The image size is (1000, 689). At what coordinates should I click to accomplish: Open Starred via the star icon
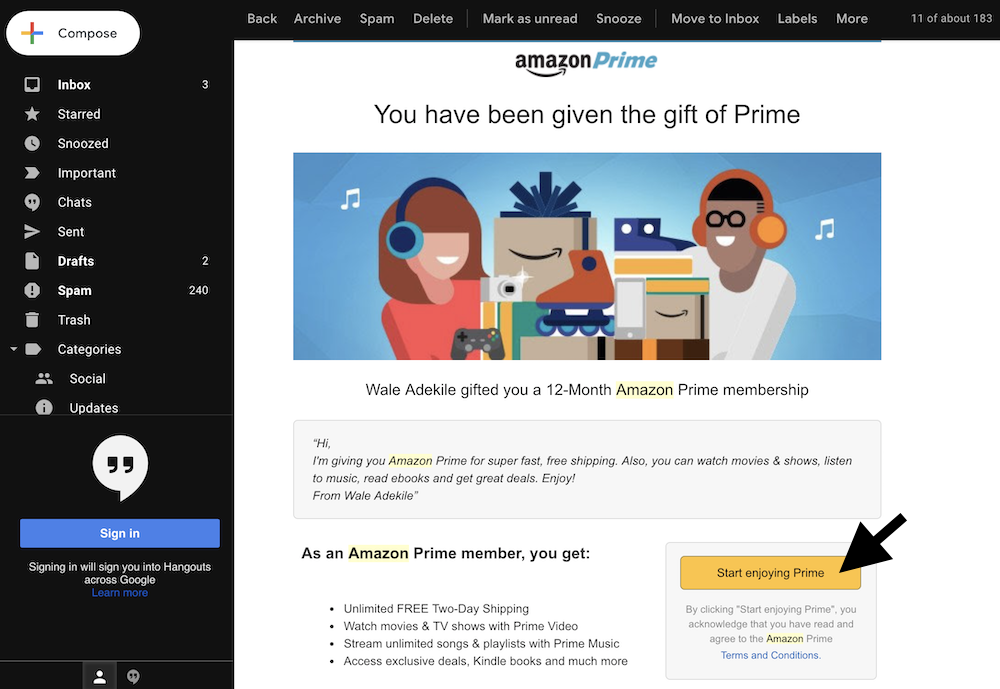coord(32,114)
